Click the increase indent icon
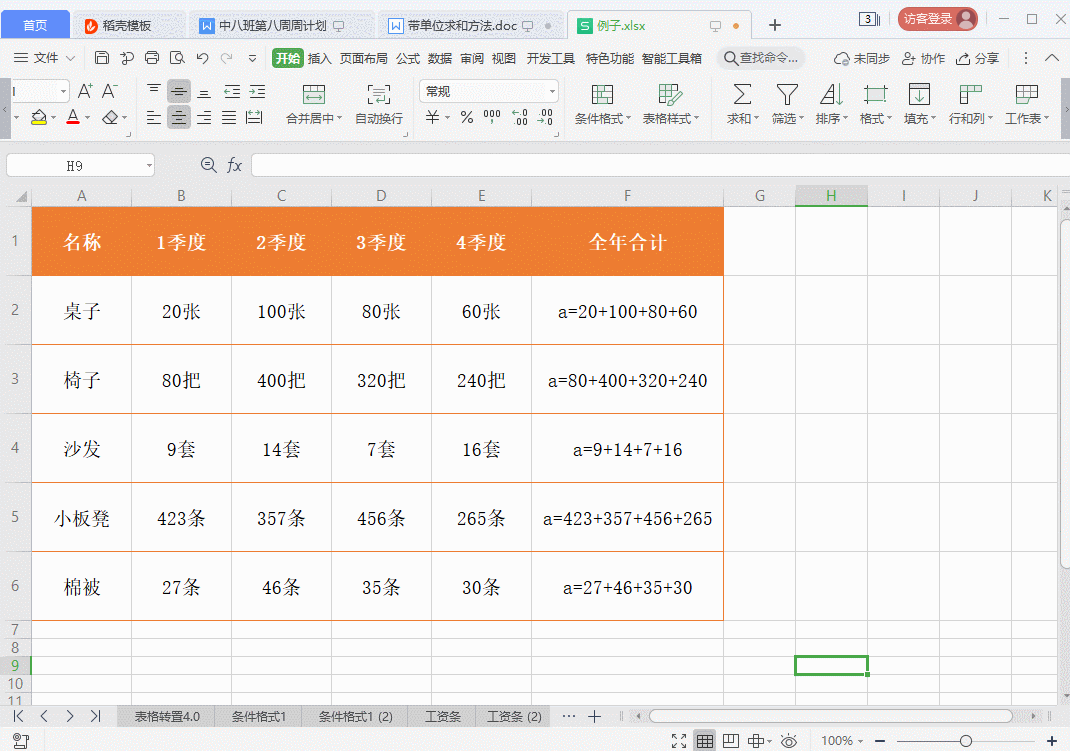1070x751 pixels. coord(257,91)
